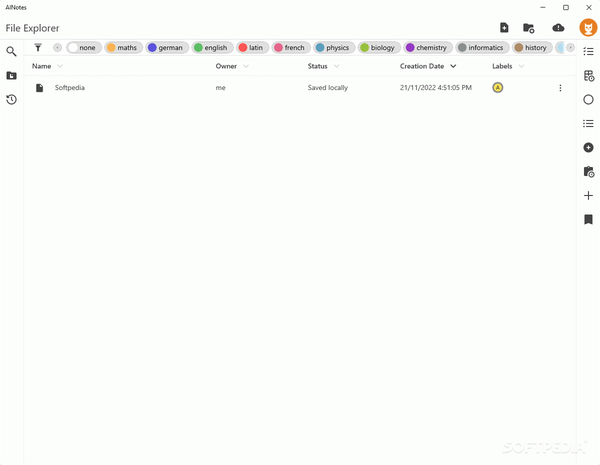This screenshot has height=465, width=600.
Task: Sort by the Status column header
Action: pos(317,66)
